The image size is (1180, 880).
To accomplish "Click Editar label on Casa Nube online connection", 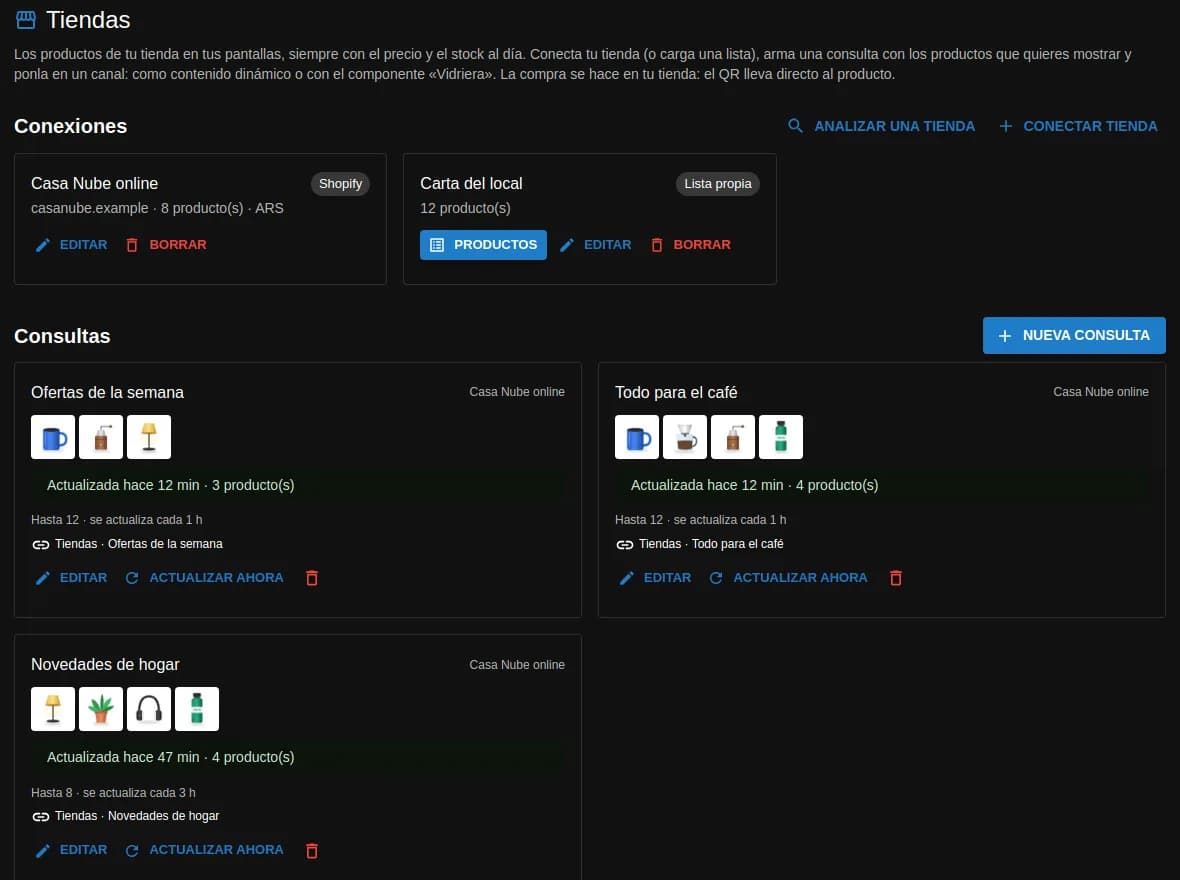I will [x=84, y=245].
